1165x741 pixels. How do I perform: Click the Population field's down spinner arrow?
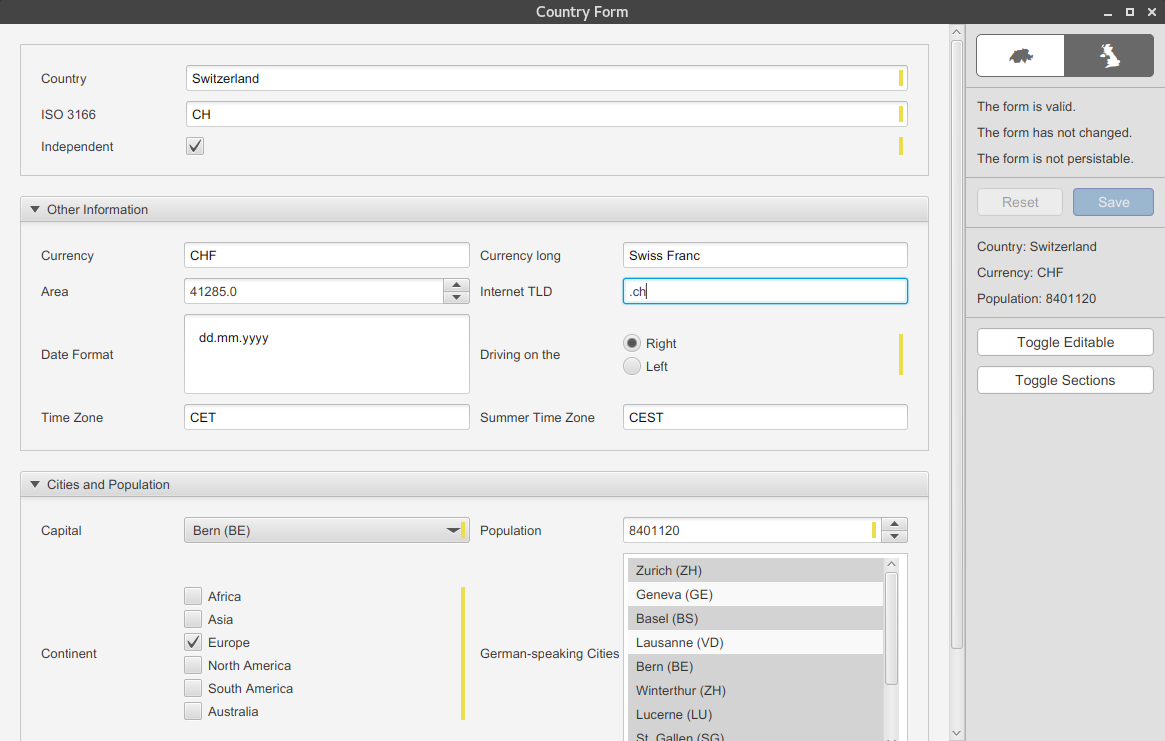point(894,536)
